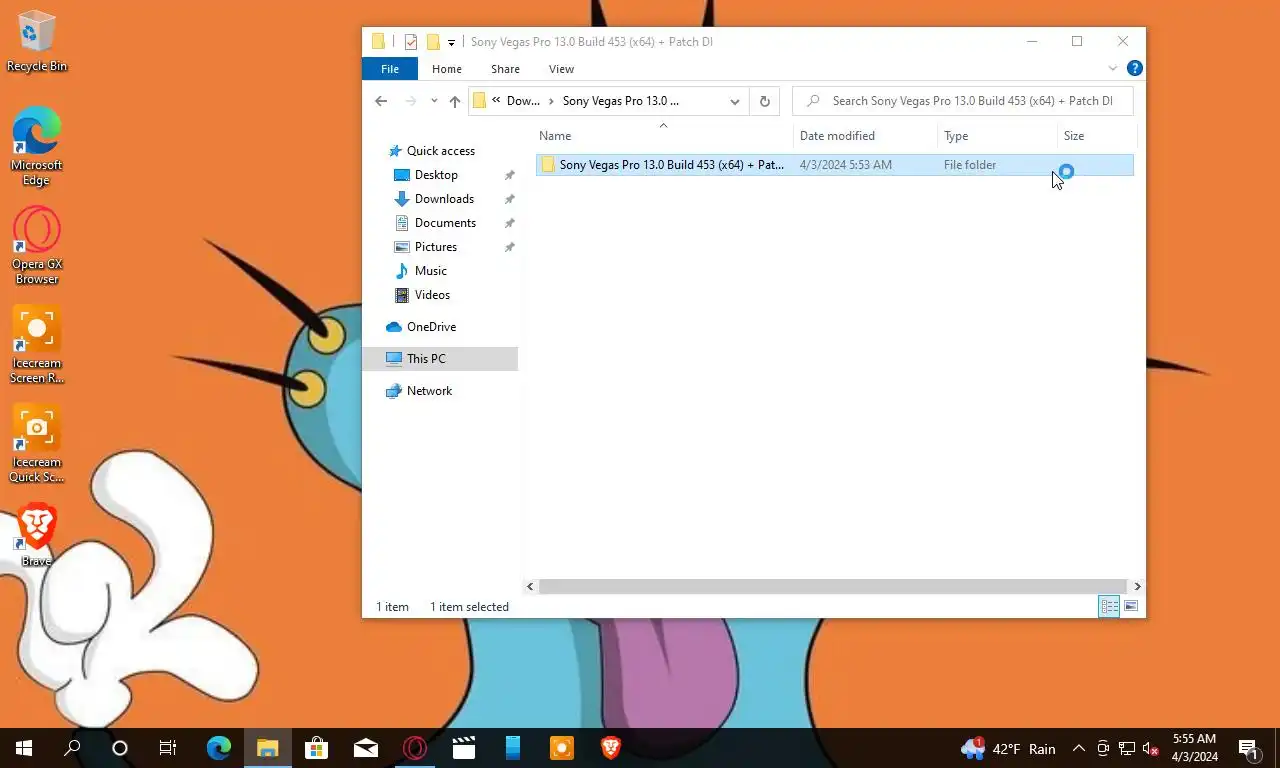Image resolution: width=1280 pixels, height=768 pixels.
Task: Open the Recycle Bin desktop icon
Action: click(37, 42)
